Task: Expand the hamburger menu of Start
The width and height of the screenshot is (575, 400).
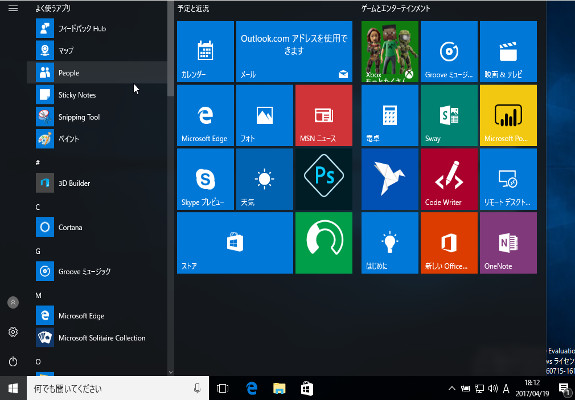Action: (x=13, y=8)
